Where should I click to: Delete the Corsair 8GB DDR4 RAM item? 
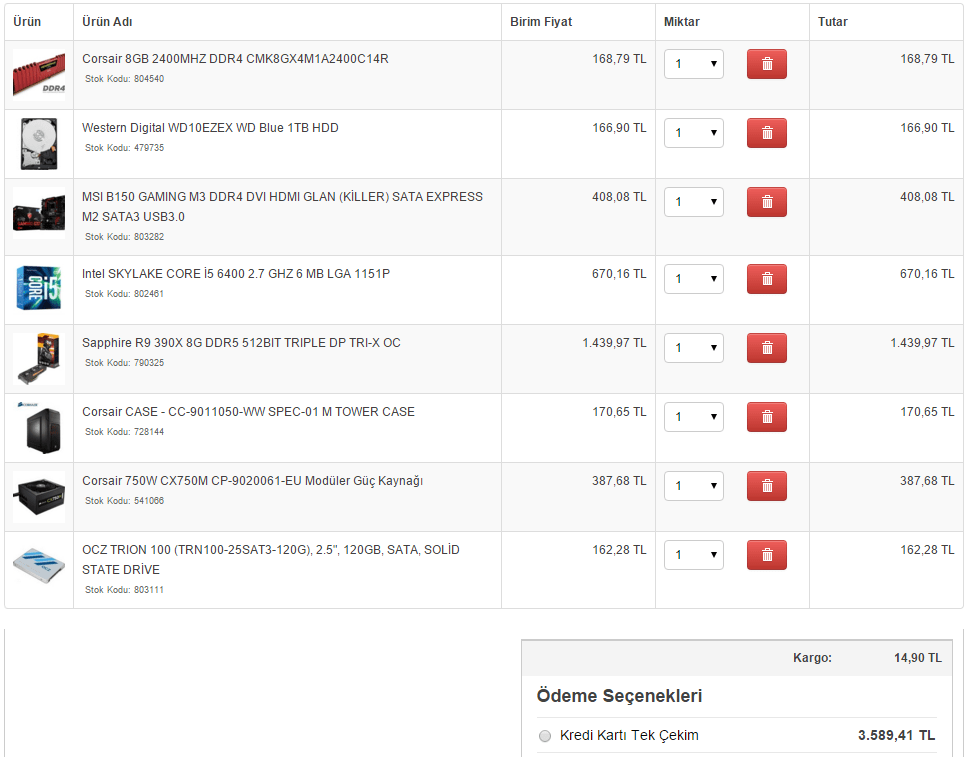pos(766,64)
